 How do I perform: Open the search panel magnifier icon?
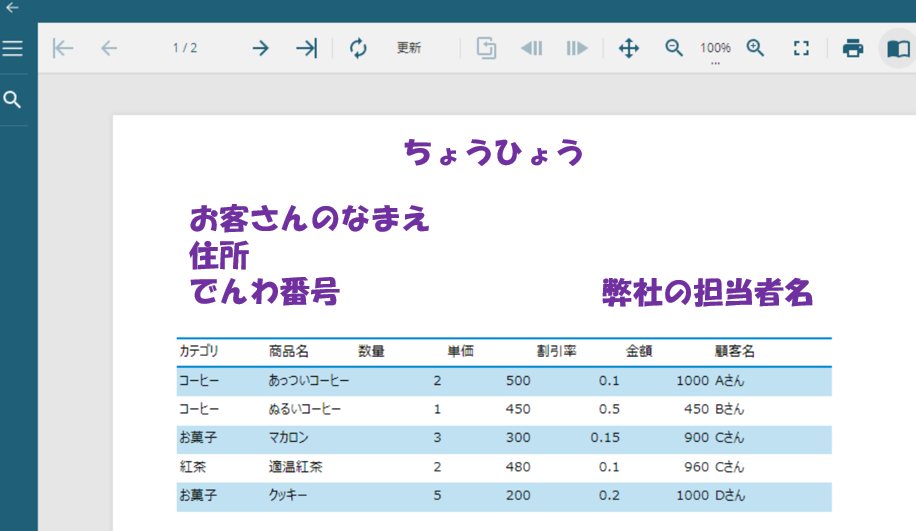tap(13, 100)
